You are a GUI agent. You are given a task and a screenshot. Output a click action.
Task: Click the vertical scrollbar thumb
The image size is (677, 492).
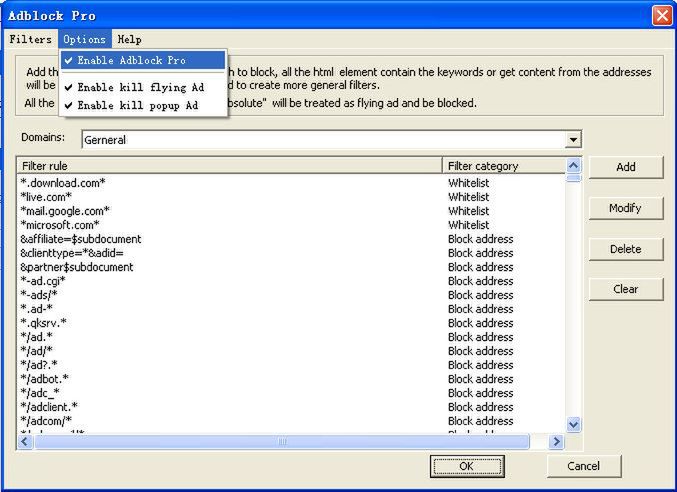(573, 178)
